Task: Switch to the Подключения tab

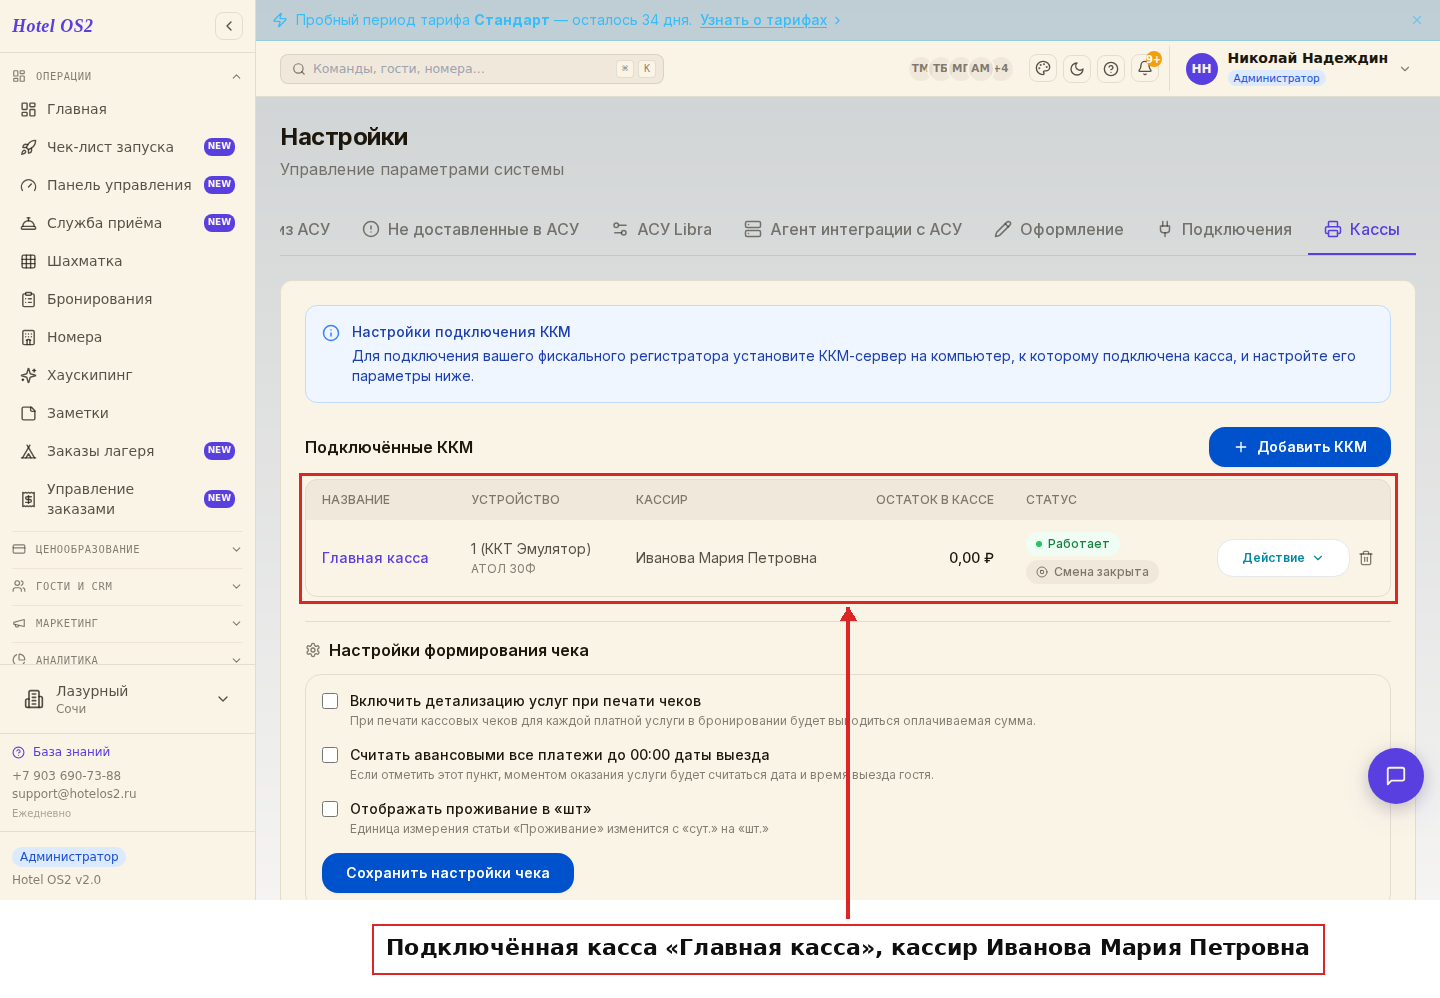Action: pos(1224,229)
